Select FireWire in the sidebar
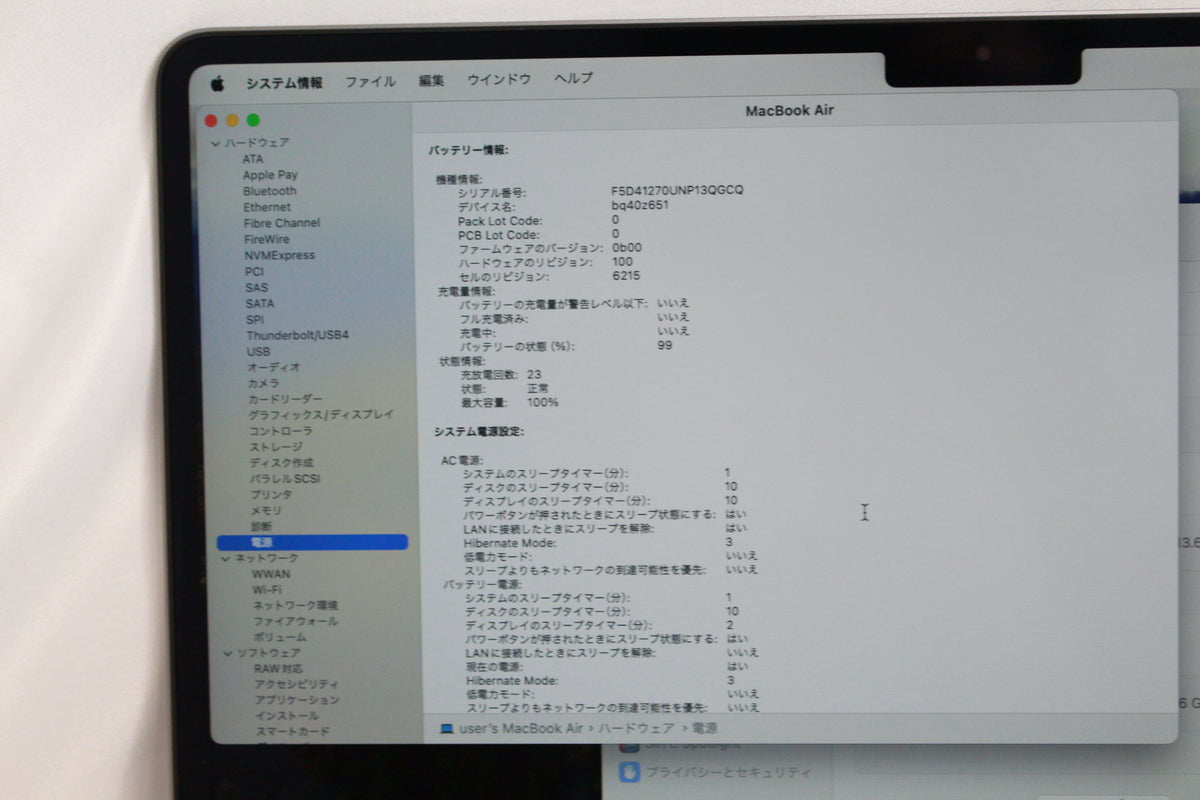Viewport: 1200px width, 800px height. (267, 239)
